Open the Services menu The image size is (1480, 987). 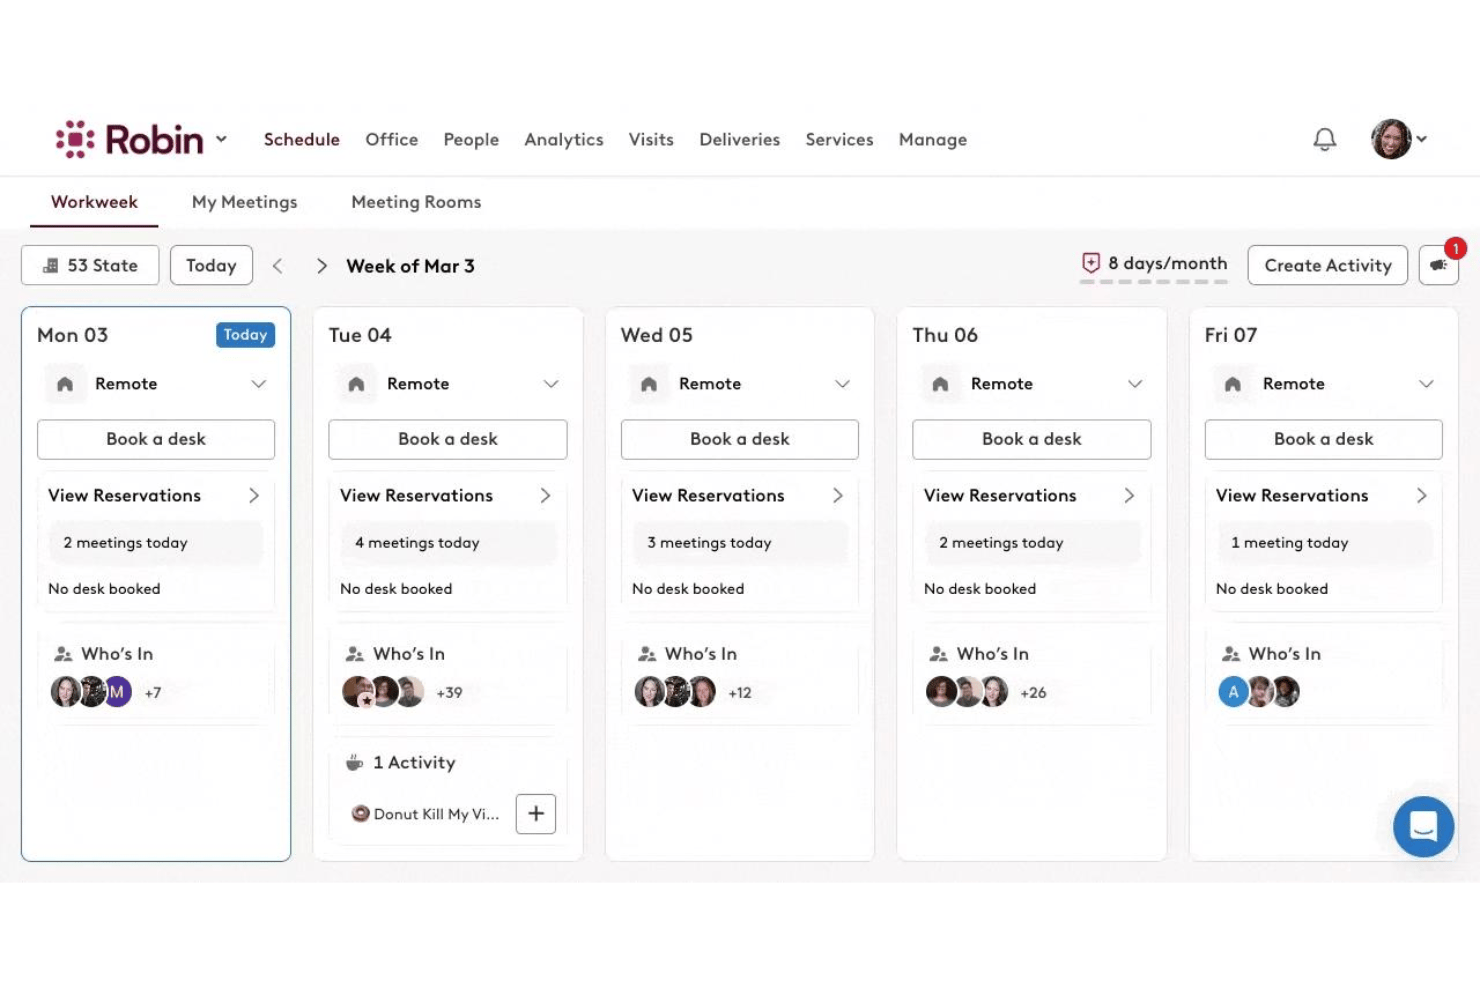(x=840, y=140)
